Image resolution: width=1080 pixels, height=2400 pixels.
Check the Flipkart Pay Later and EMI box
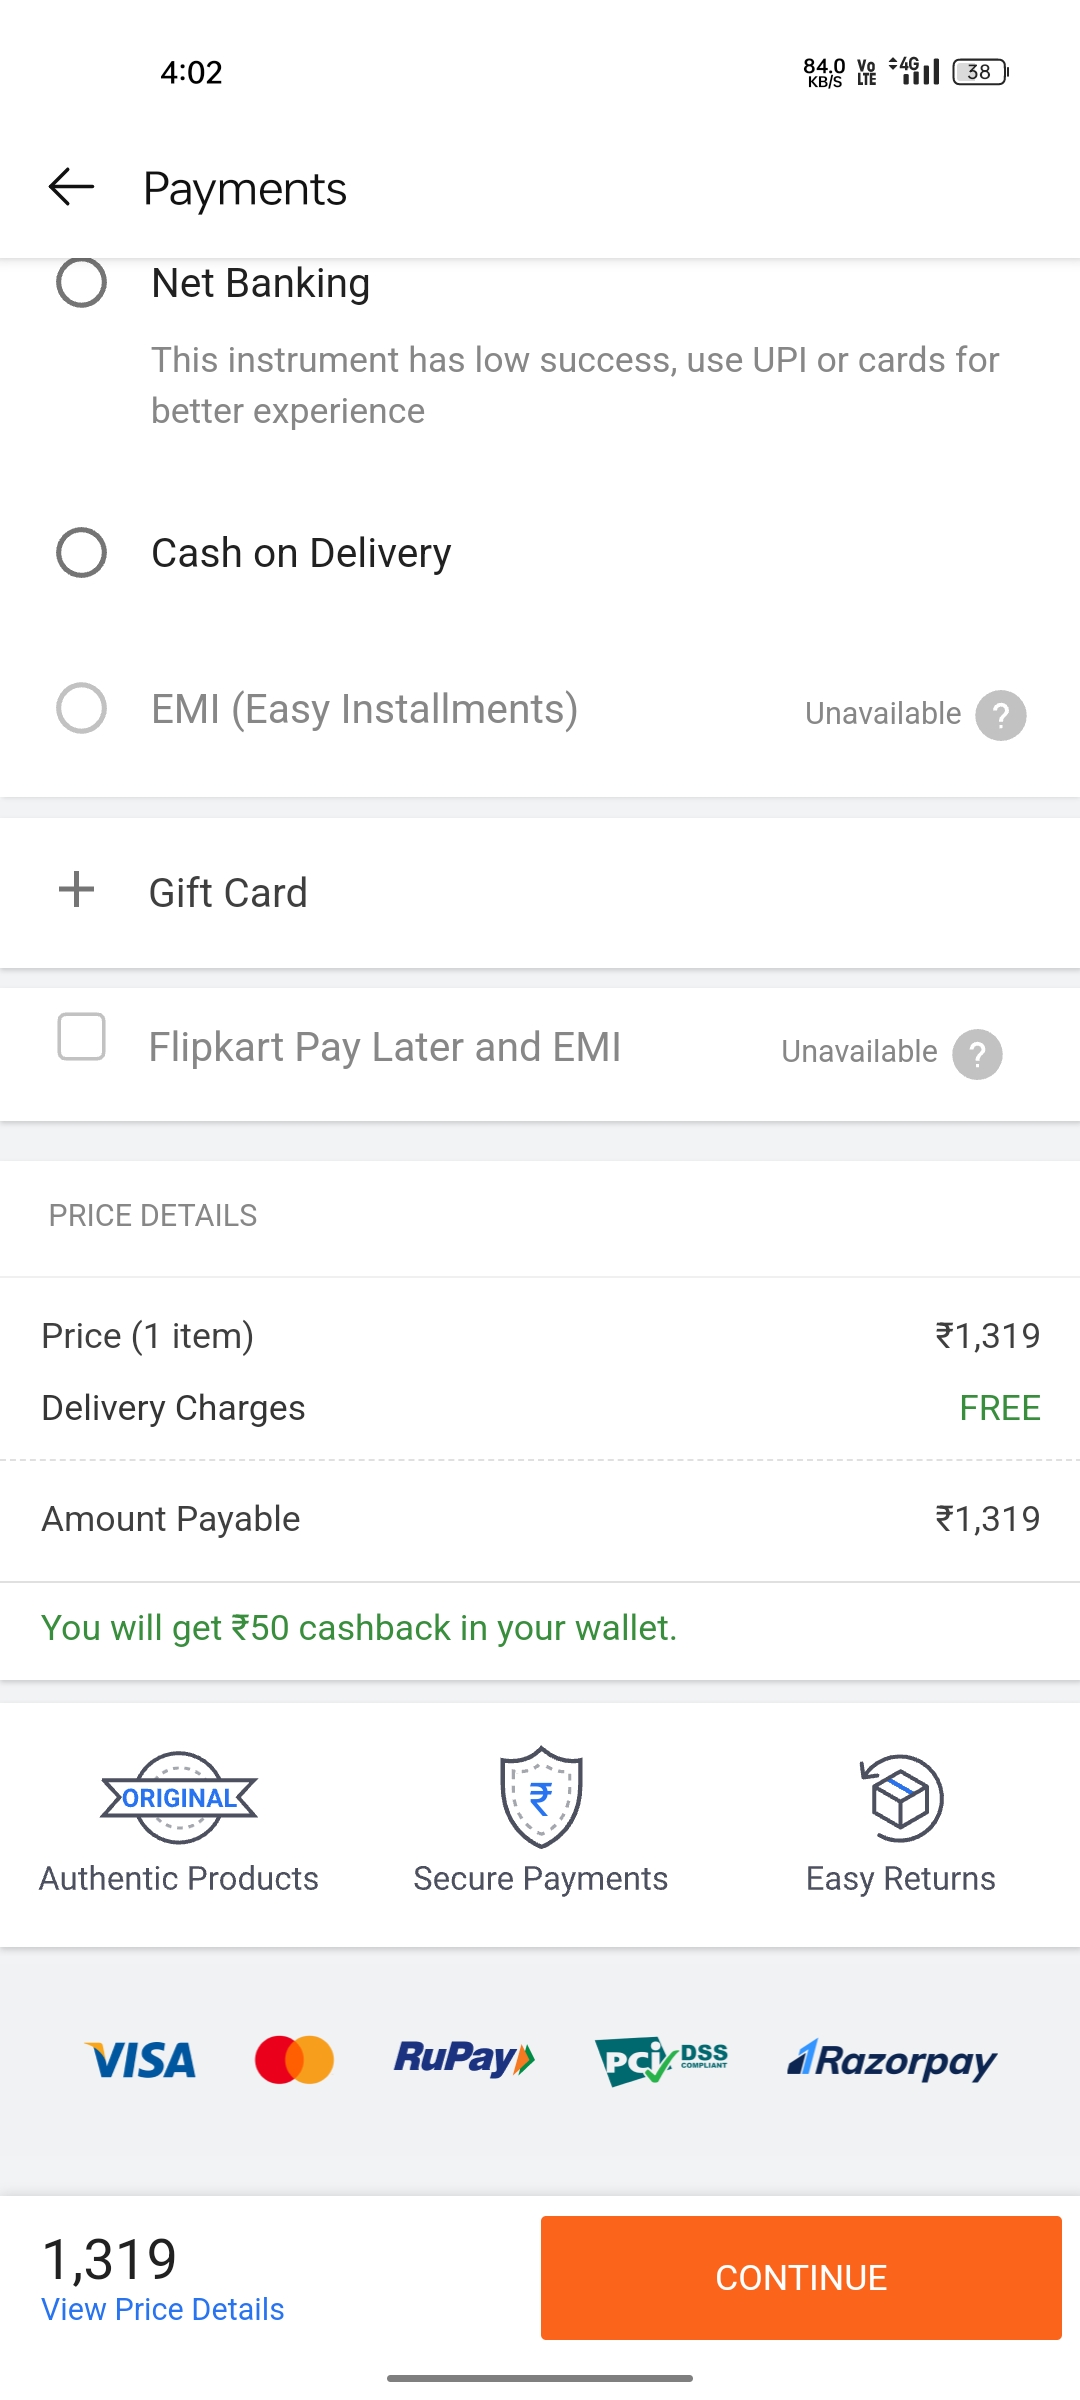[x=82, y=1036]
